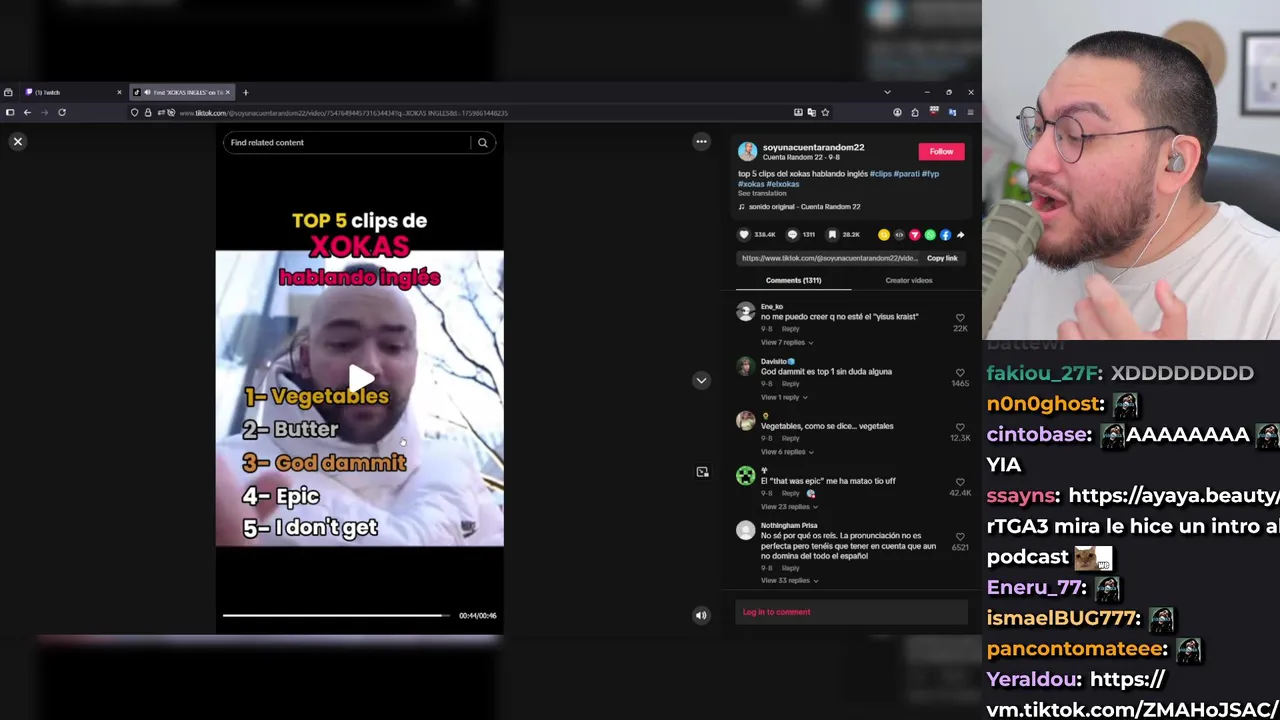Mute the video using the speaker icon
The width and height of the screenshot is (1280, 720).
point(701,615)
